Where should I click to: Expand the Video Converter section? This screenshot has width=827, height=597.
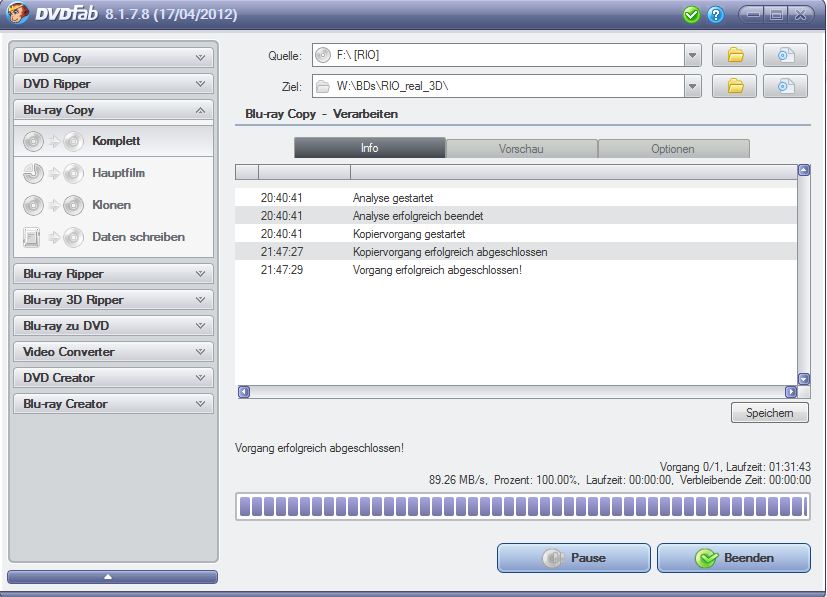click(113, 351)
